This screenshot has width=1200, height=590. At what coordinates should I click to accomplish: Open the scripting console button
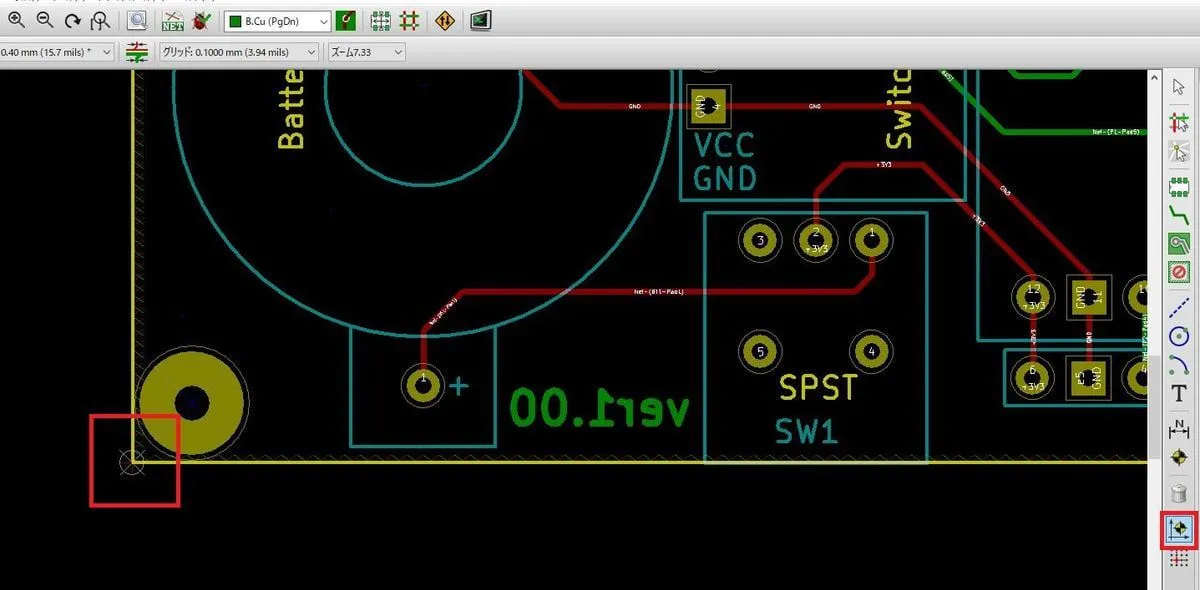coord(481,20)
